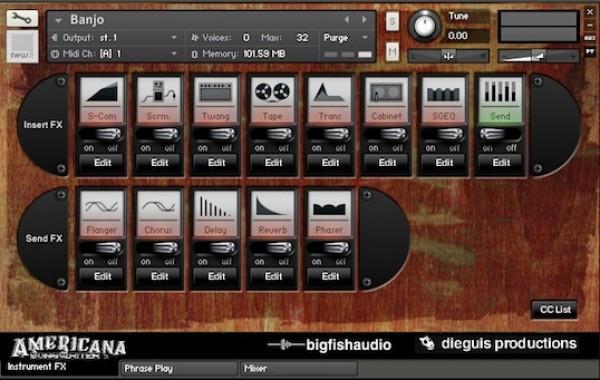The height and width of the screenshot is (380, 600).
Task: Select the Cabinet speaker effect icon
Action: [x=386, y=92]
